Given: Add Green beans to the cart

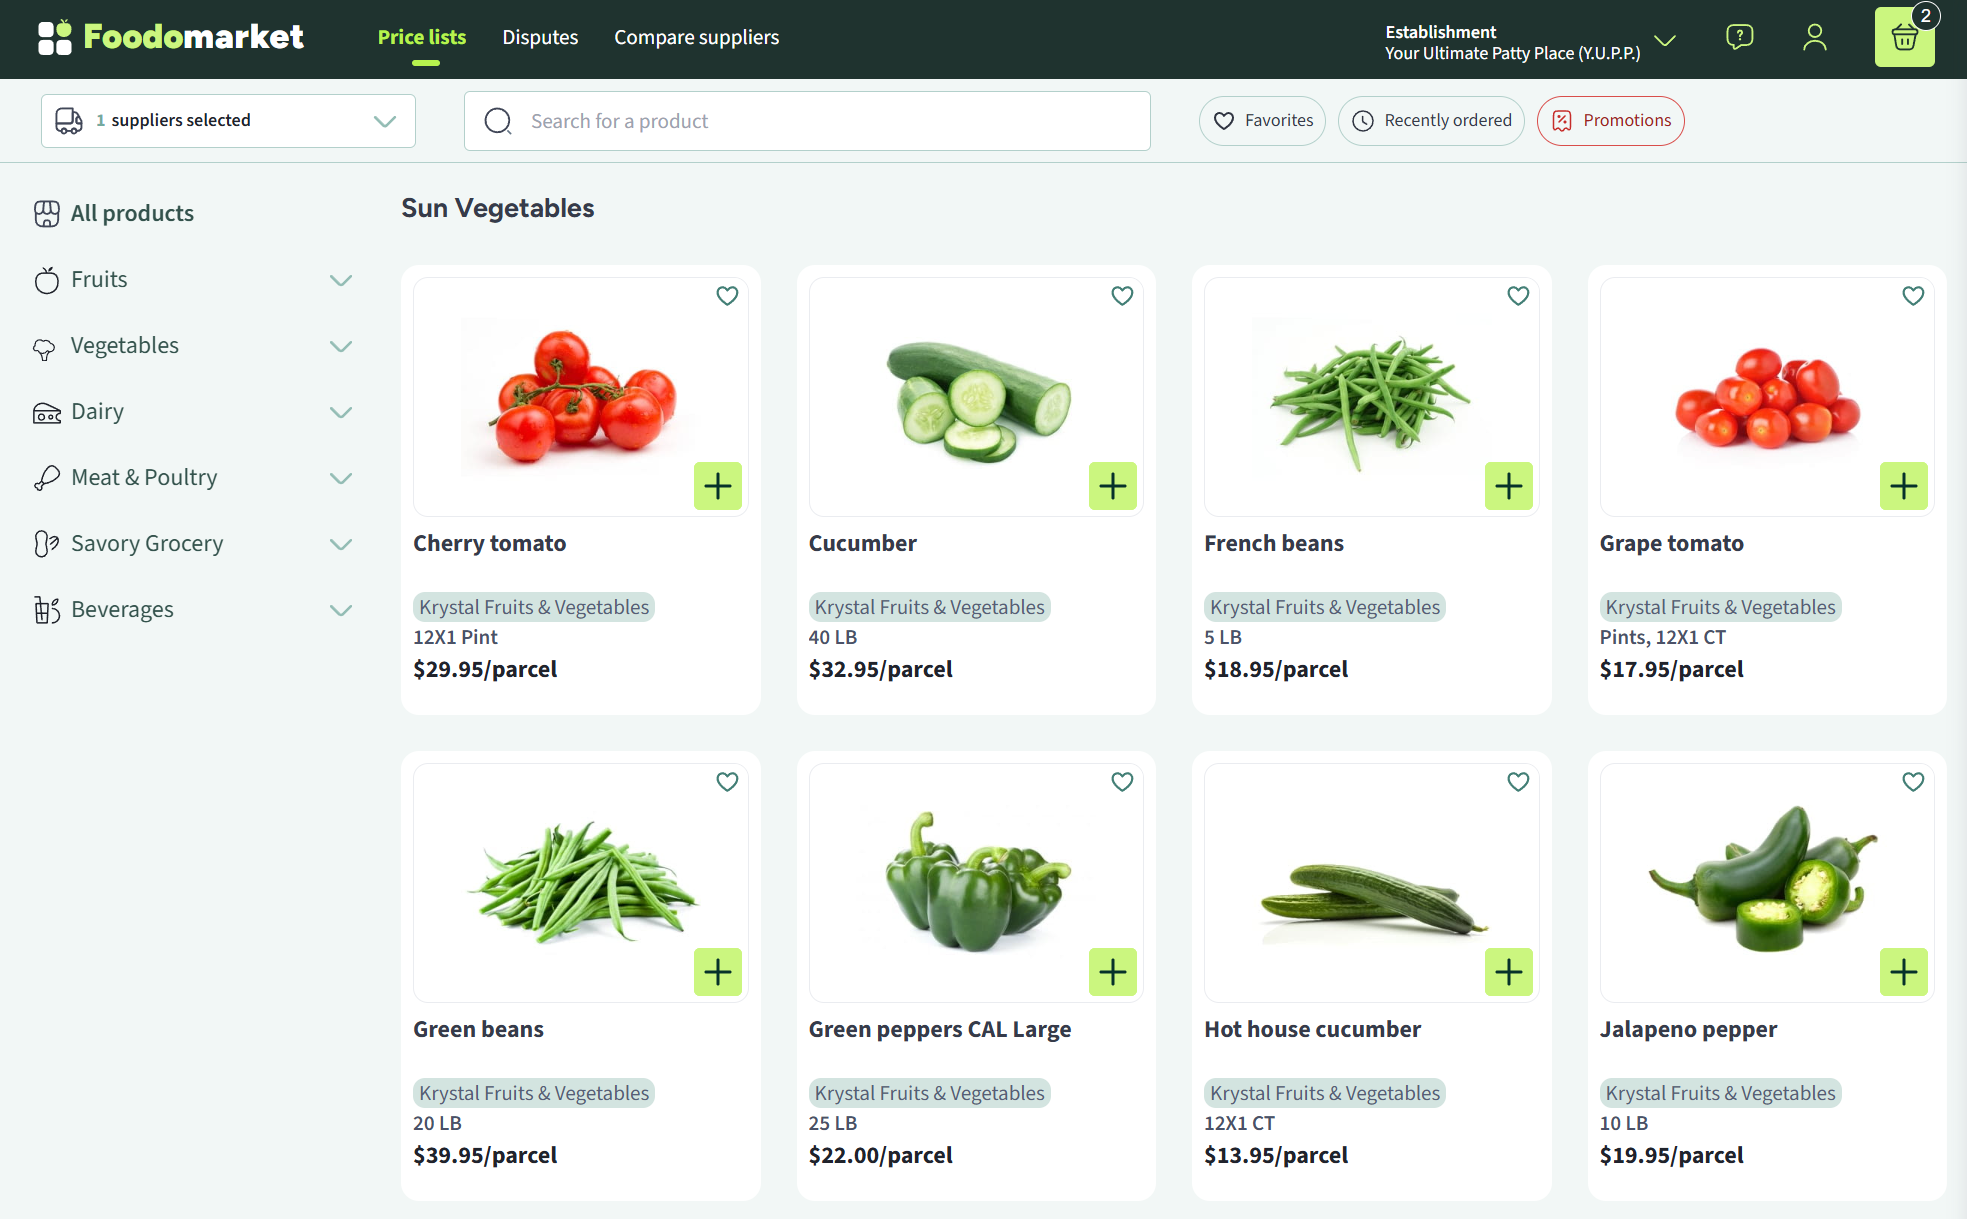Looking at the screenshot, I should coord(717,971).
